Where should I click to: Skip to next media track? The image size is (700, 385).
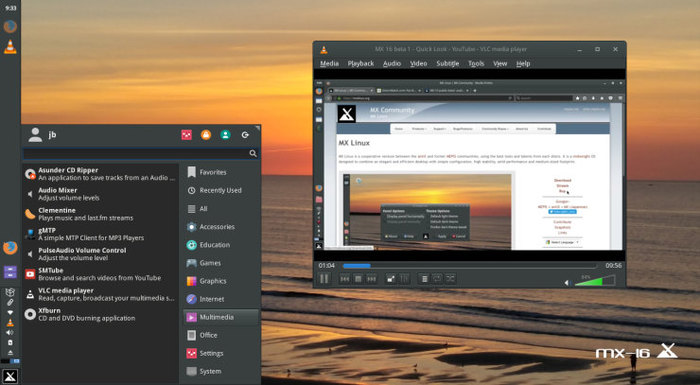pos(371,279)
